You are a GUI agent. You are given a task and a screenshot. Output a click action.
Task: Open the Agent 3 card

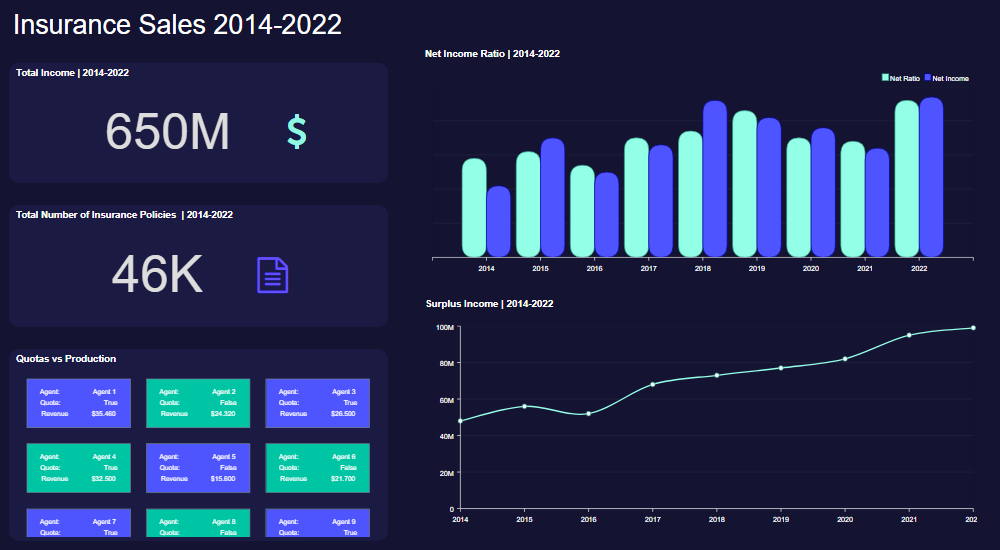pos(317,402)
